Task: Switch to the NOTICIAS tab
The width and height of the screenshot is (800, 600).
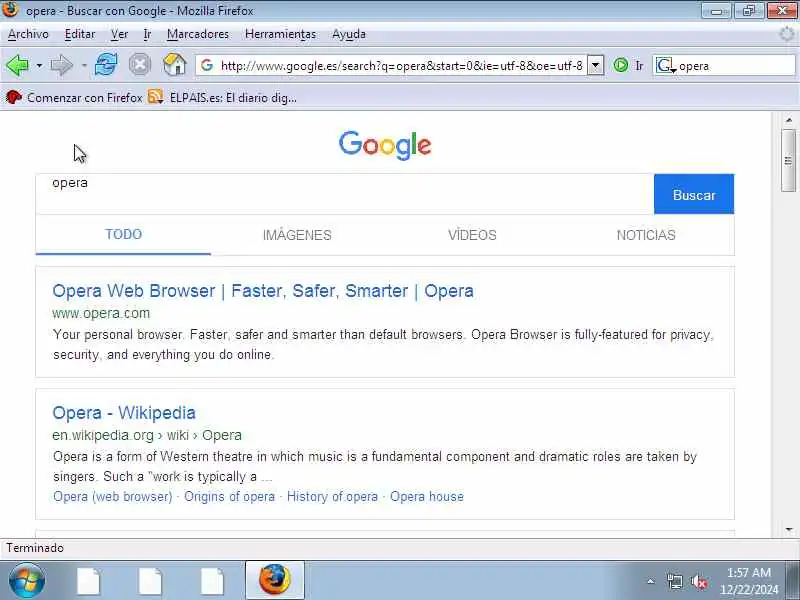Action: [x=646, y=235]
